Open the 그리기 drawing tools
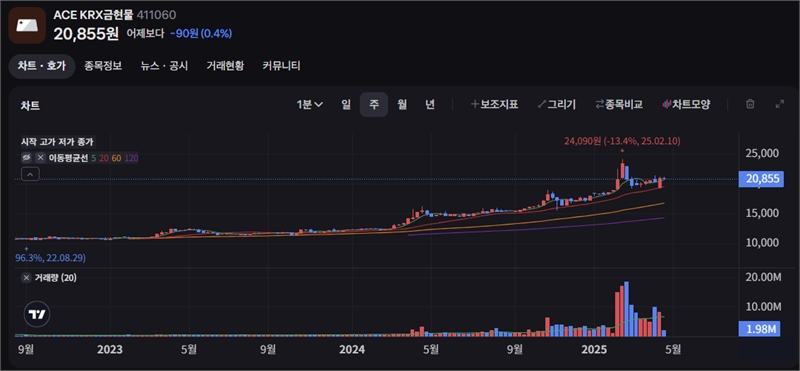The height and width of the screenshot is (371, 800). click(x=557, y=105)
